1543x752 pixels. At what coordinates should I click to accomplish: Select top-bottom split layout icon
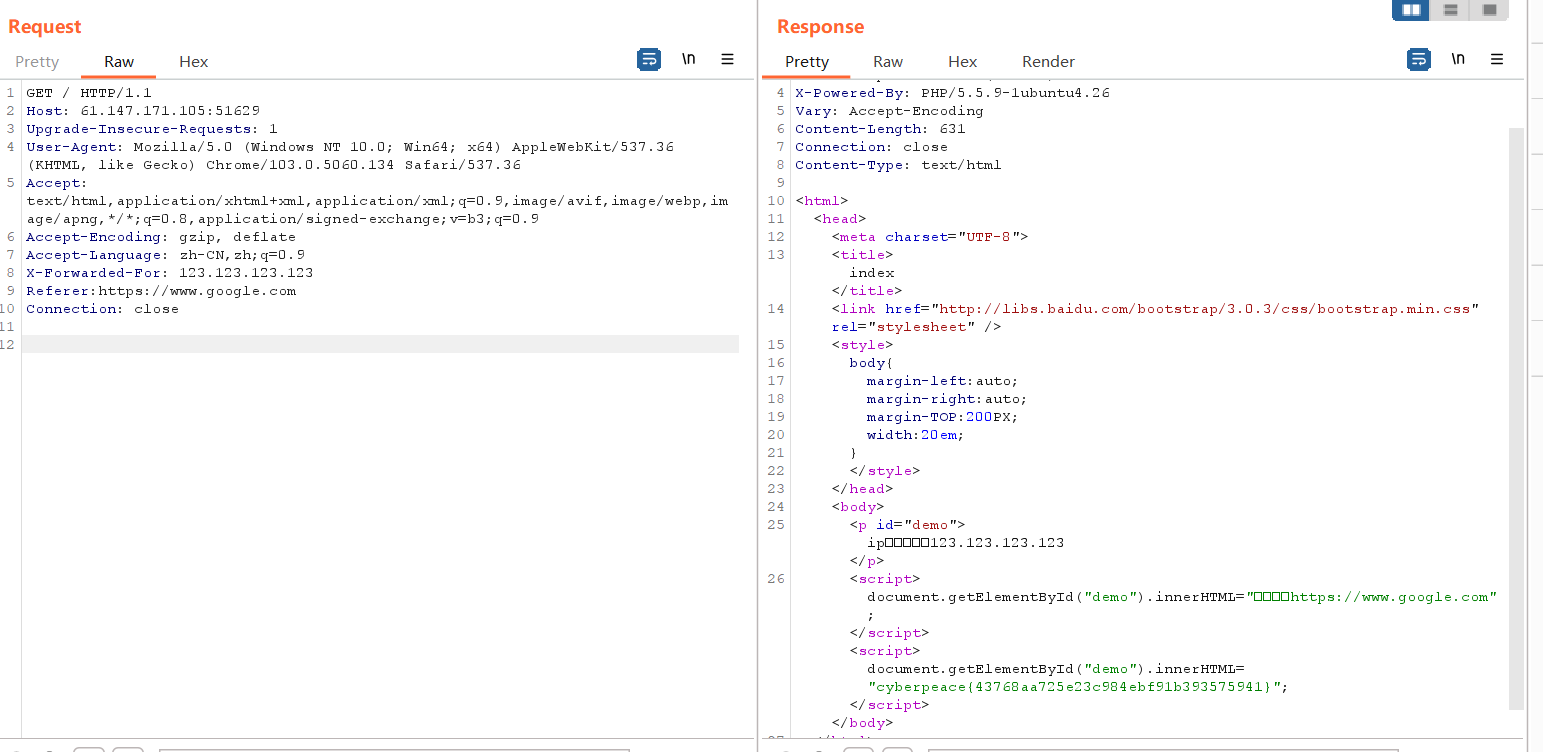[1450, 10]
